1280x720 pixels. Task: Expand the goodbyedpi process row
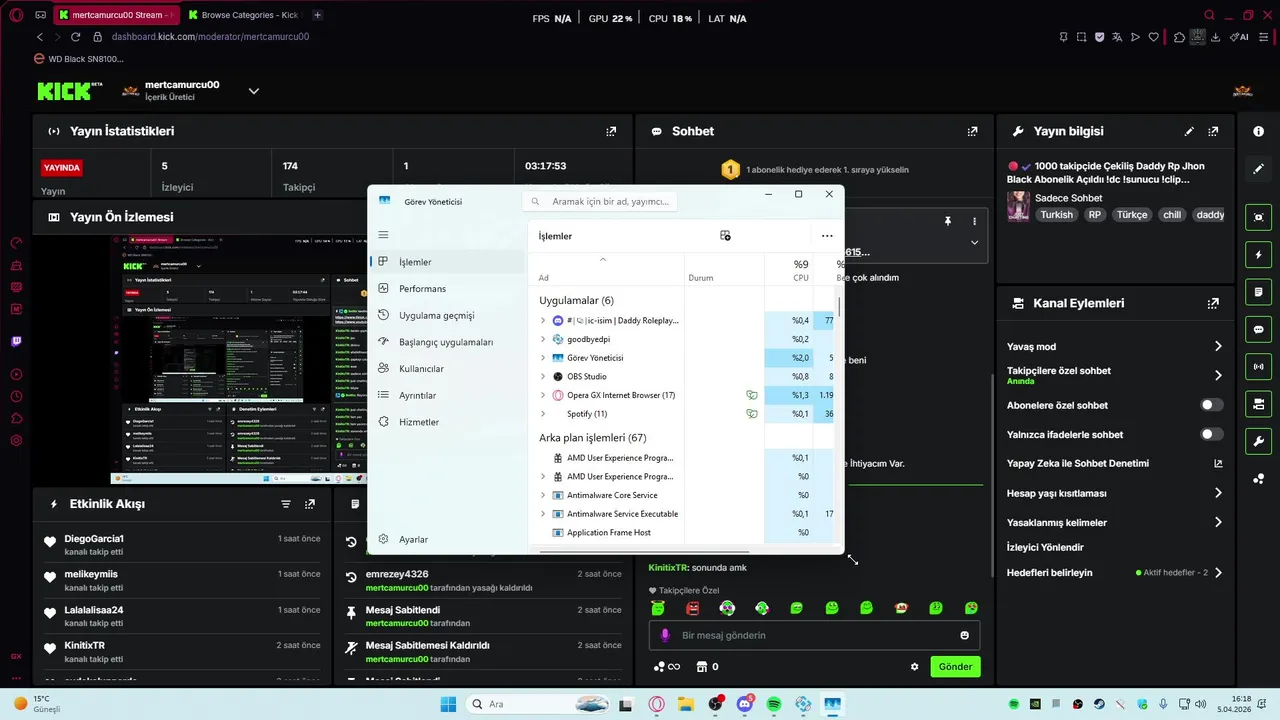543,339
